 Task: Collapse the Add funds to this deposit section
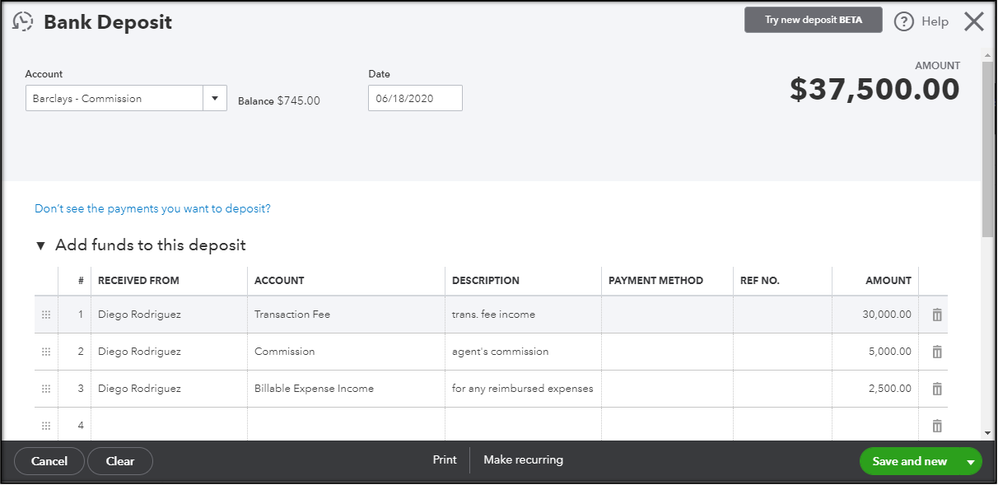pyautogui.click(x=41, y=245)
